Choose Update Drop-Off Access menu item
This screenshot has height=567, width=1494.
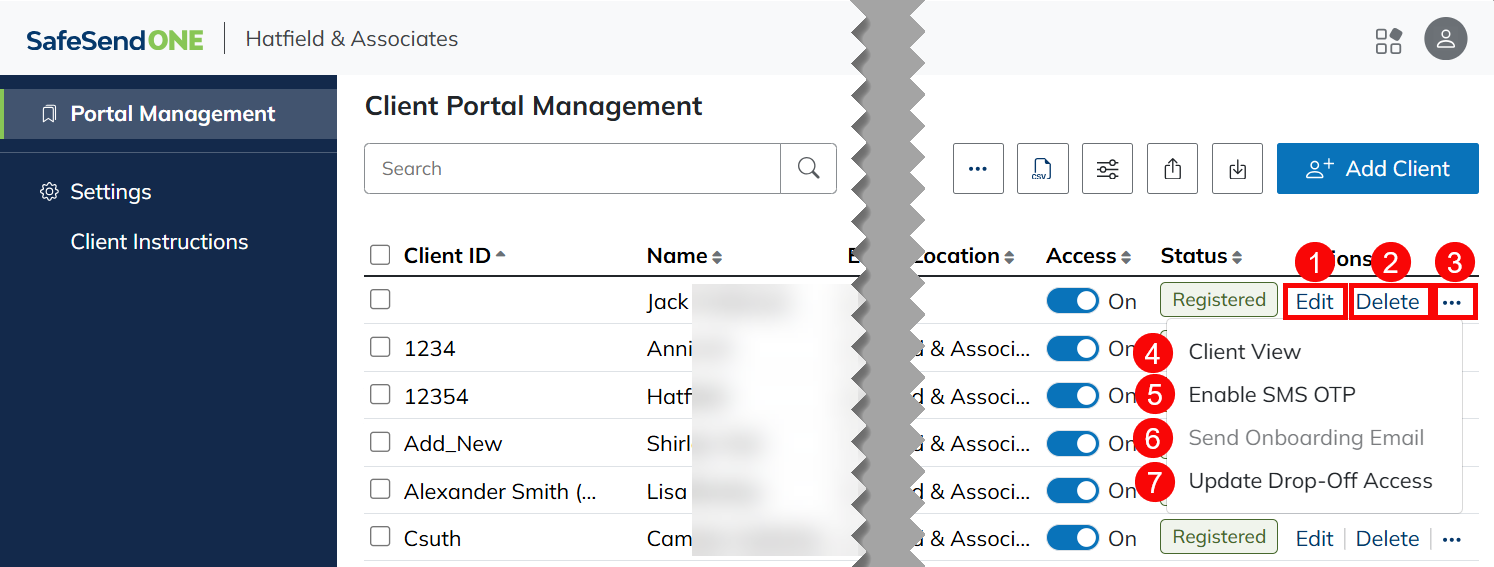1310,481
